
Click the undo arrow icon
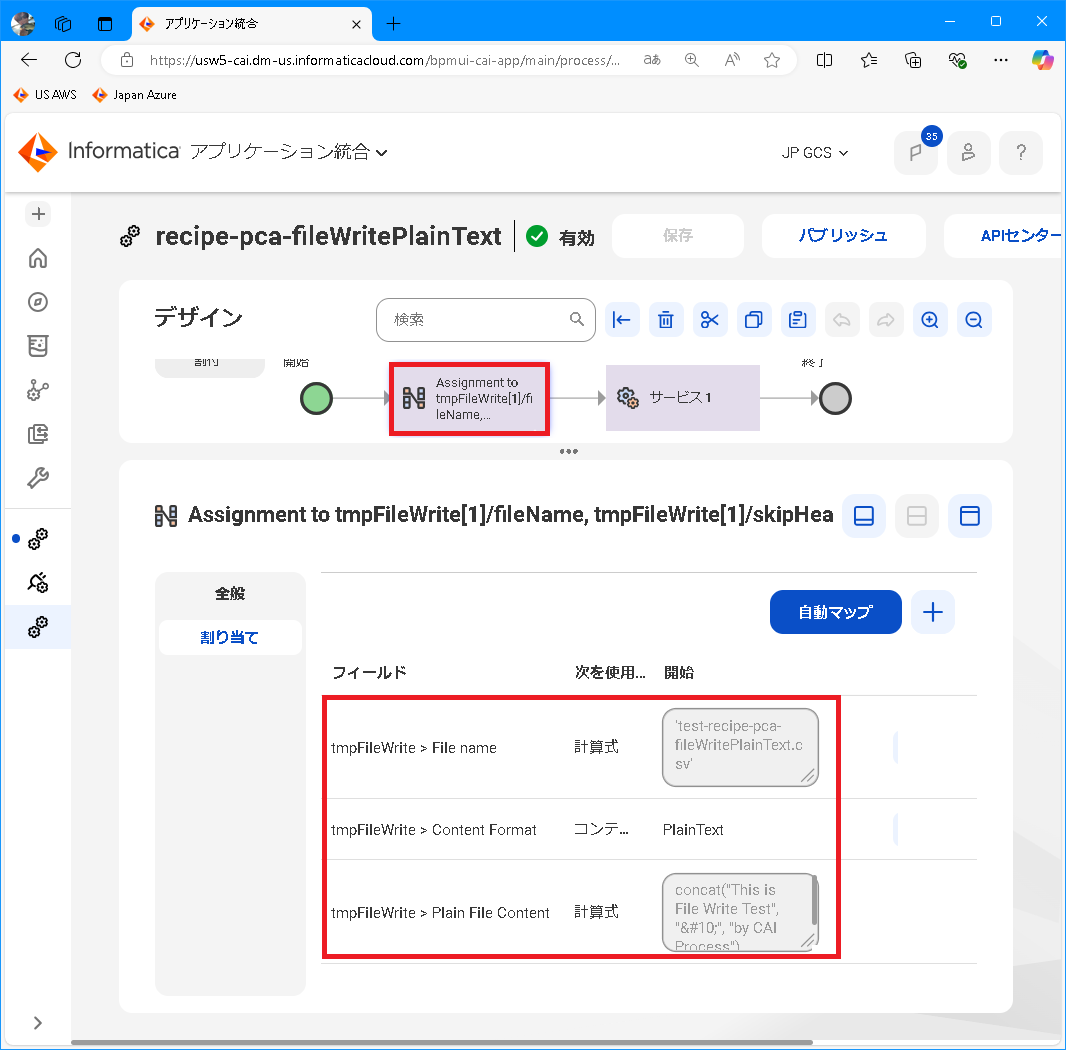coord(842,320)
